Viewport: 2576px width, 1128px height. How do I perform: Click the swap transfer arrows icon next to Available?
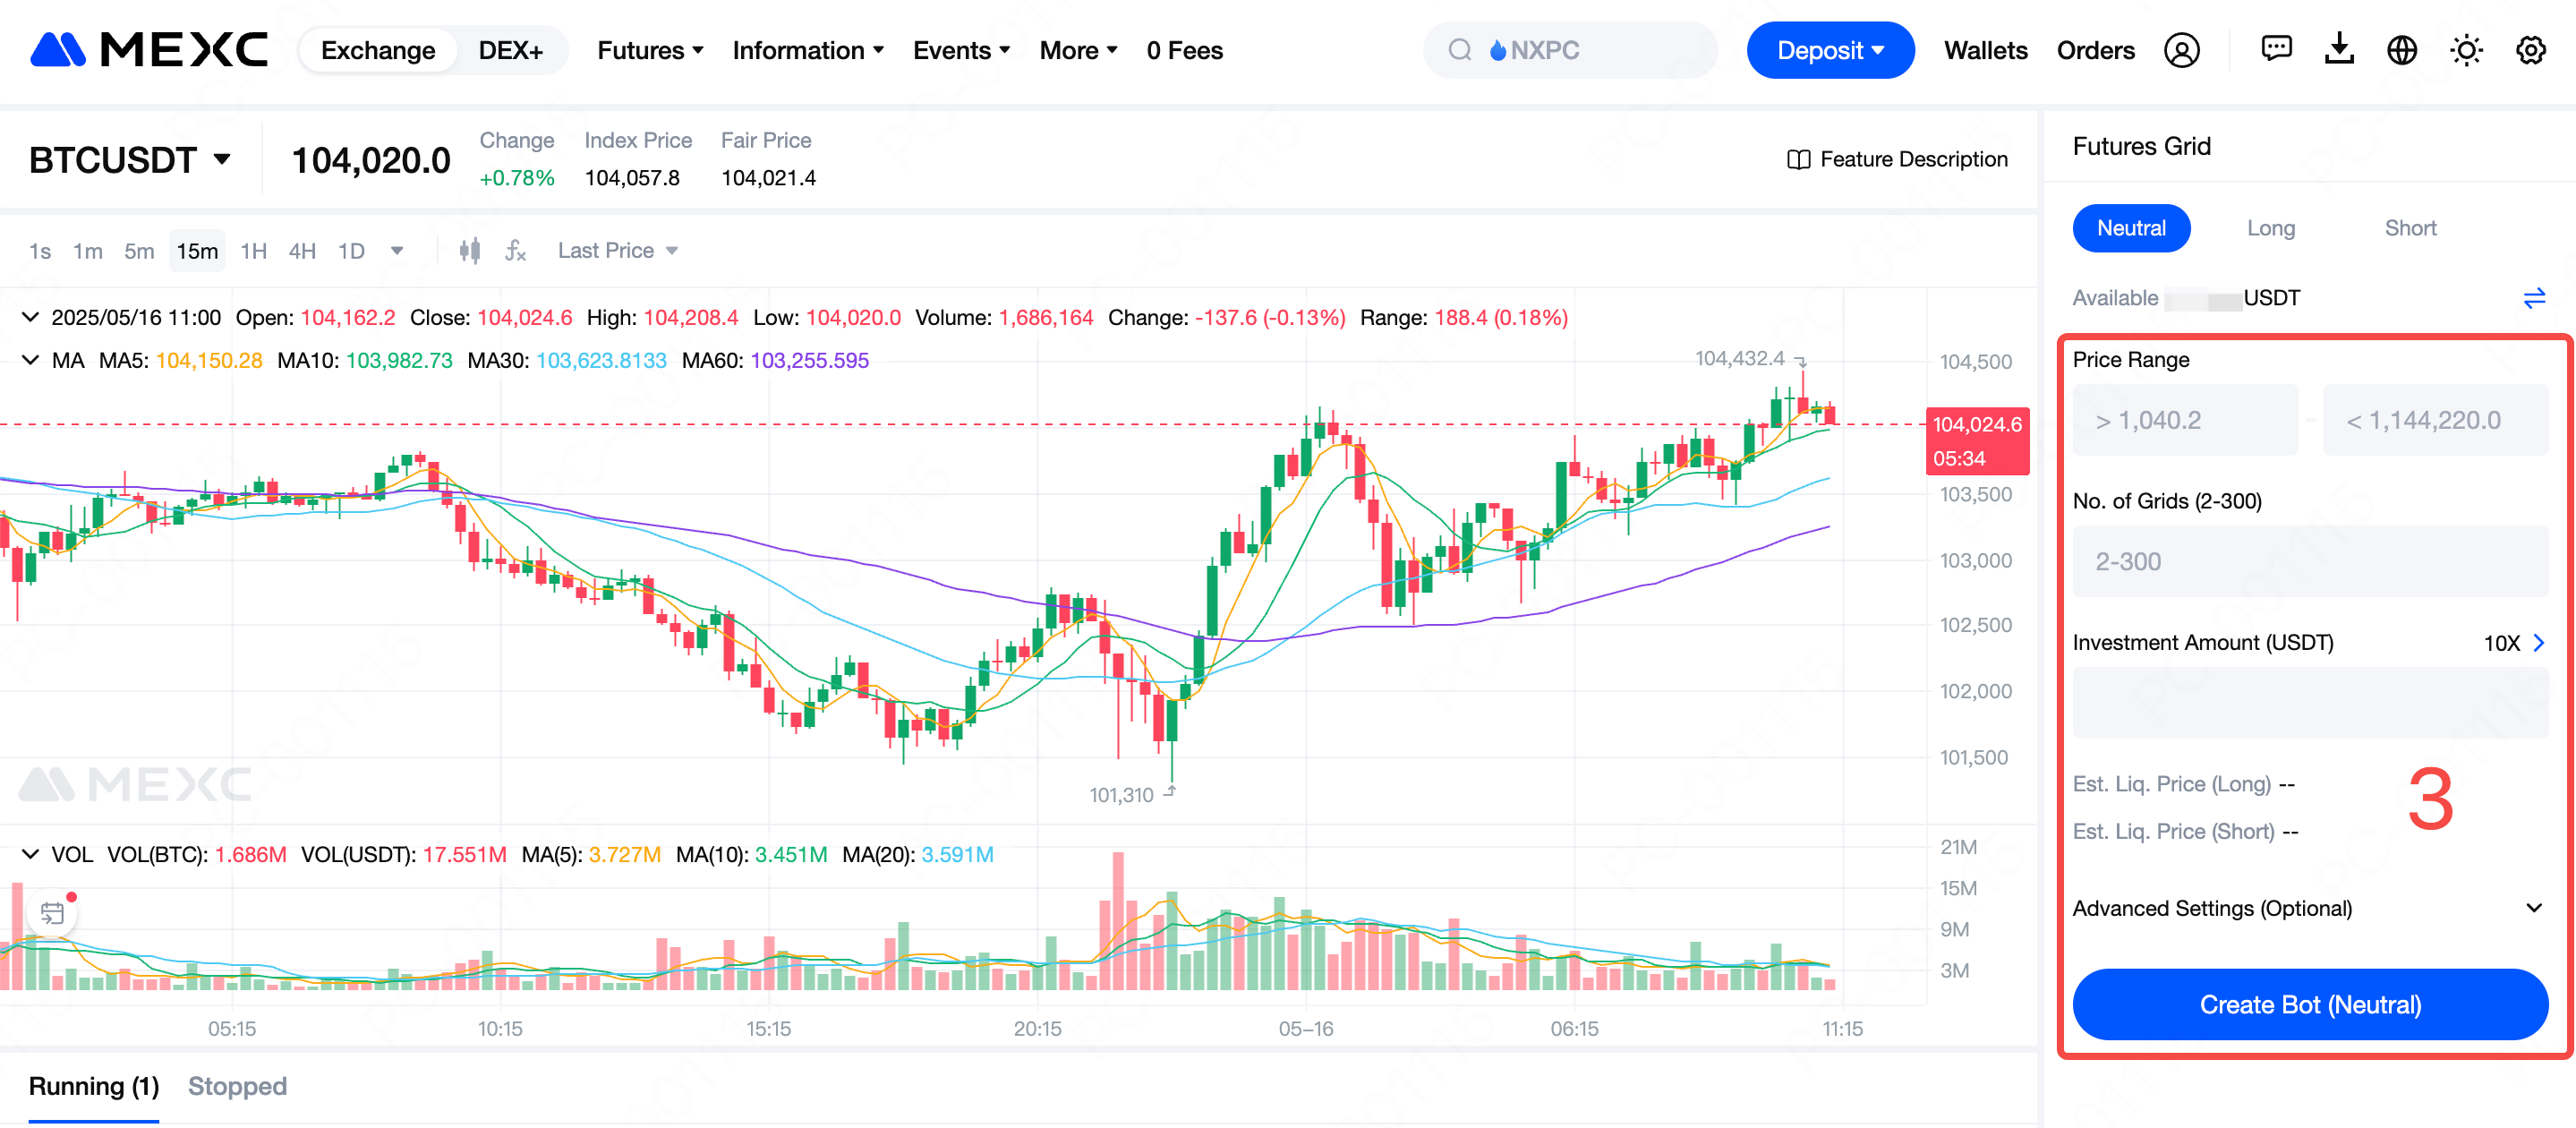tap(2534, 298)
